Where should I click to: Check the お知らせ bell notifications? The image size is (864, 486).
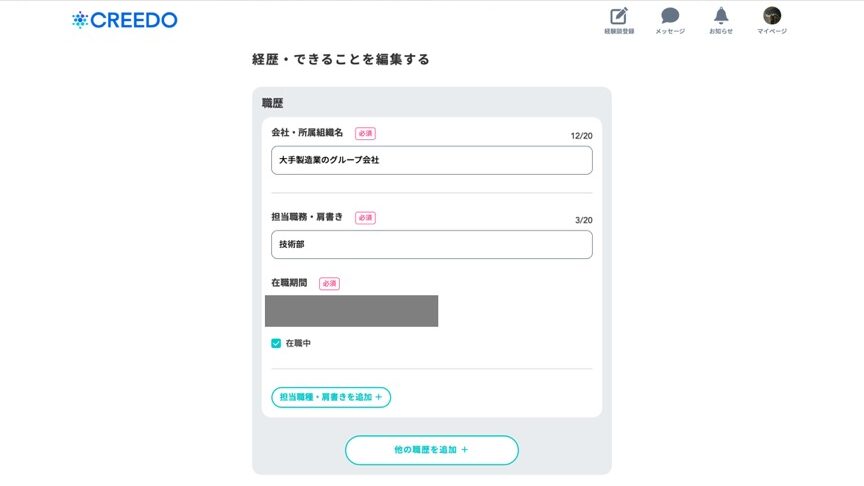(x=721, y=15)
